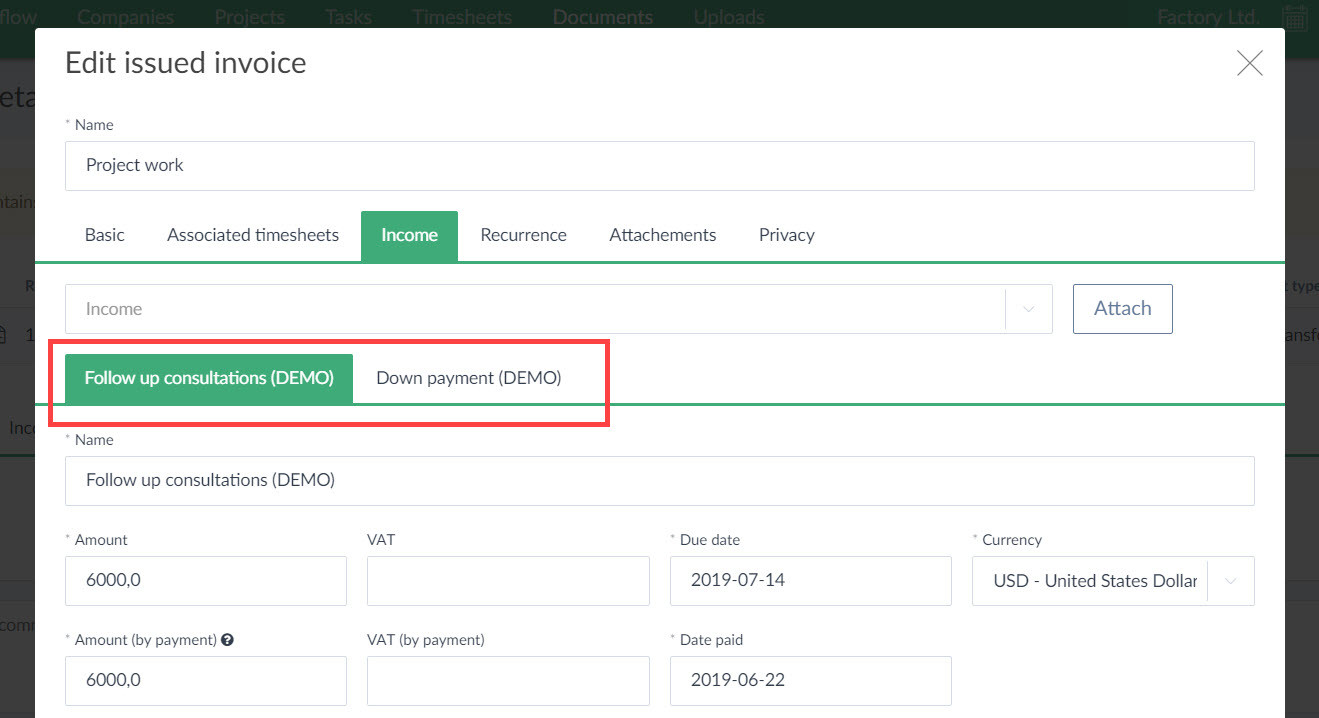Select the Follow up consultations (DEMO) tab
Viewport: 1319px width, 718px height.
click(x=209, y=378)
